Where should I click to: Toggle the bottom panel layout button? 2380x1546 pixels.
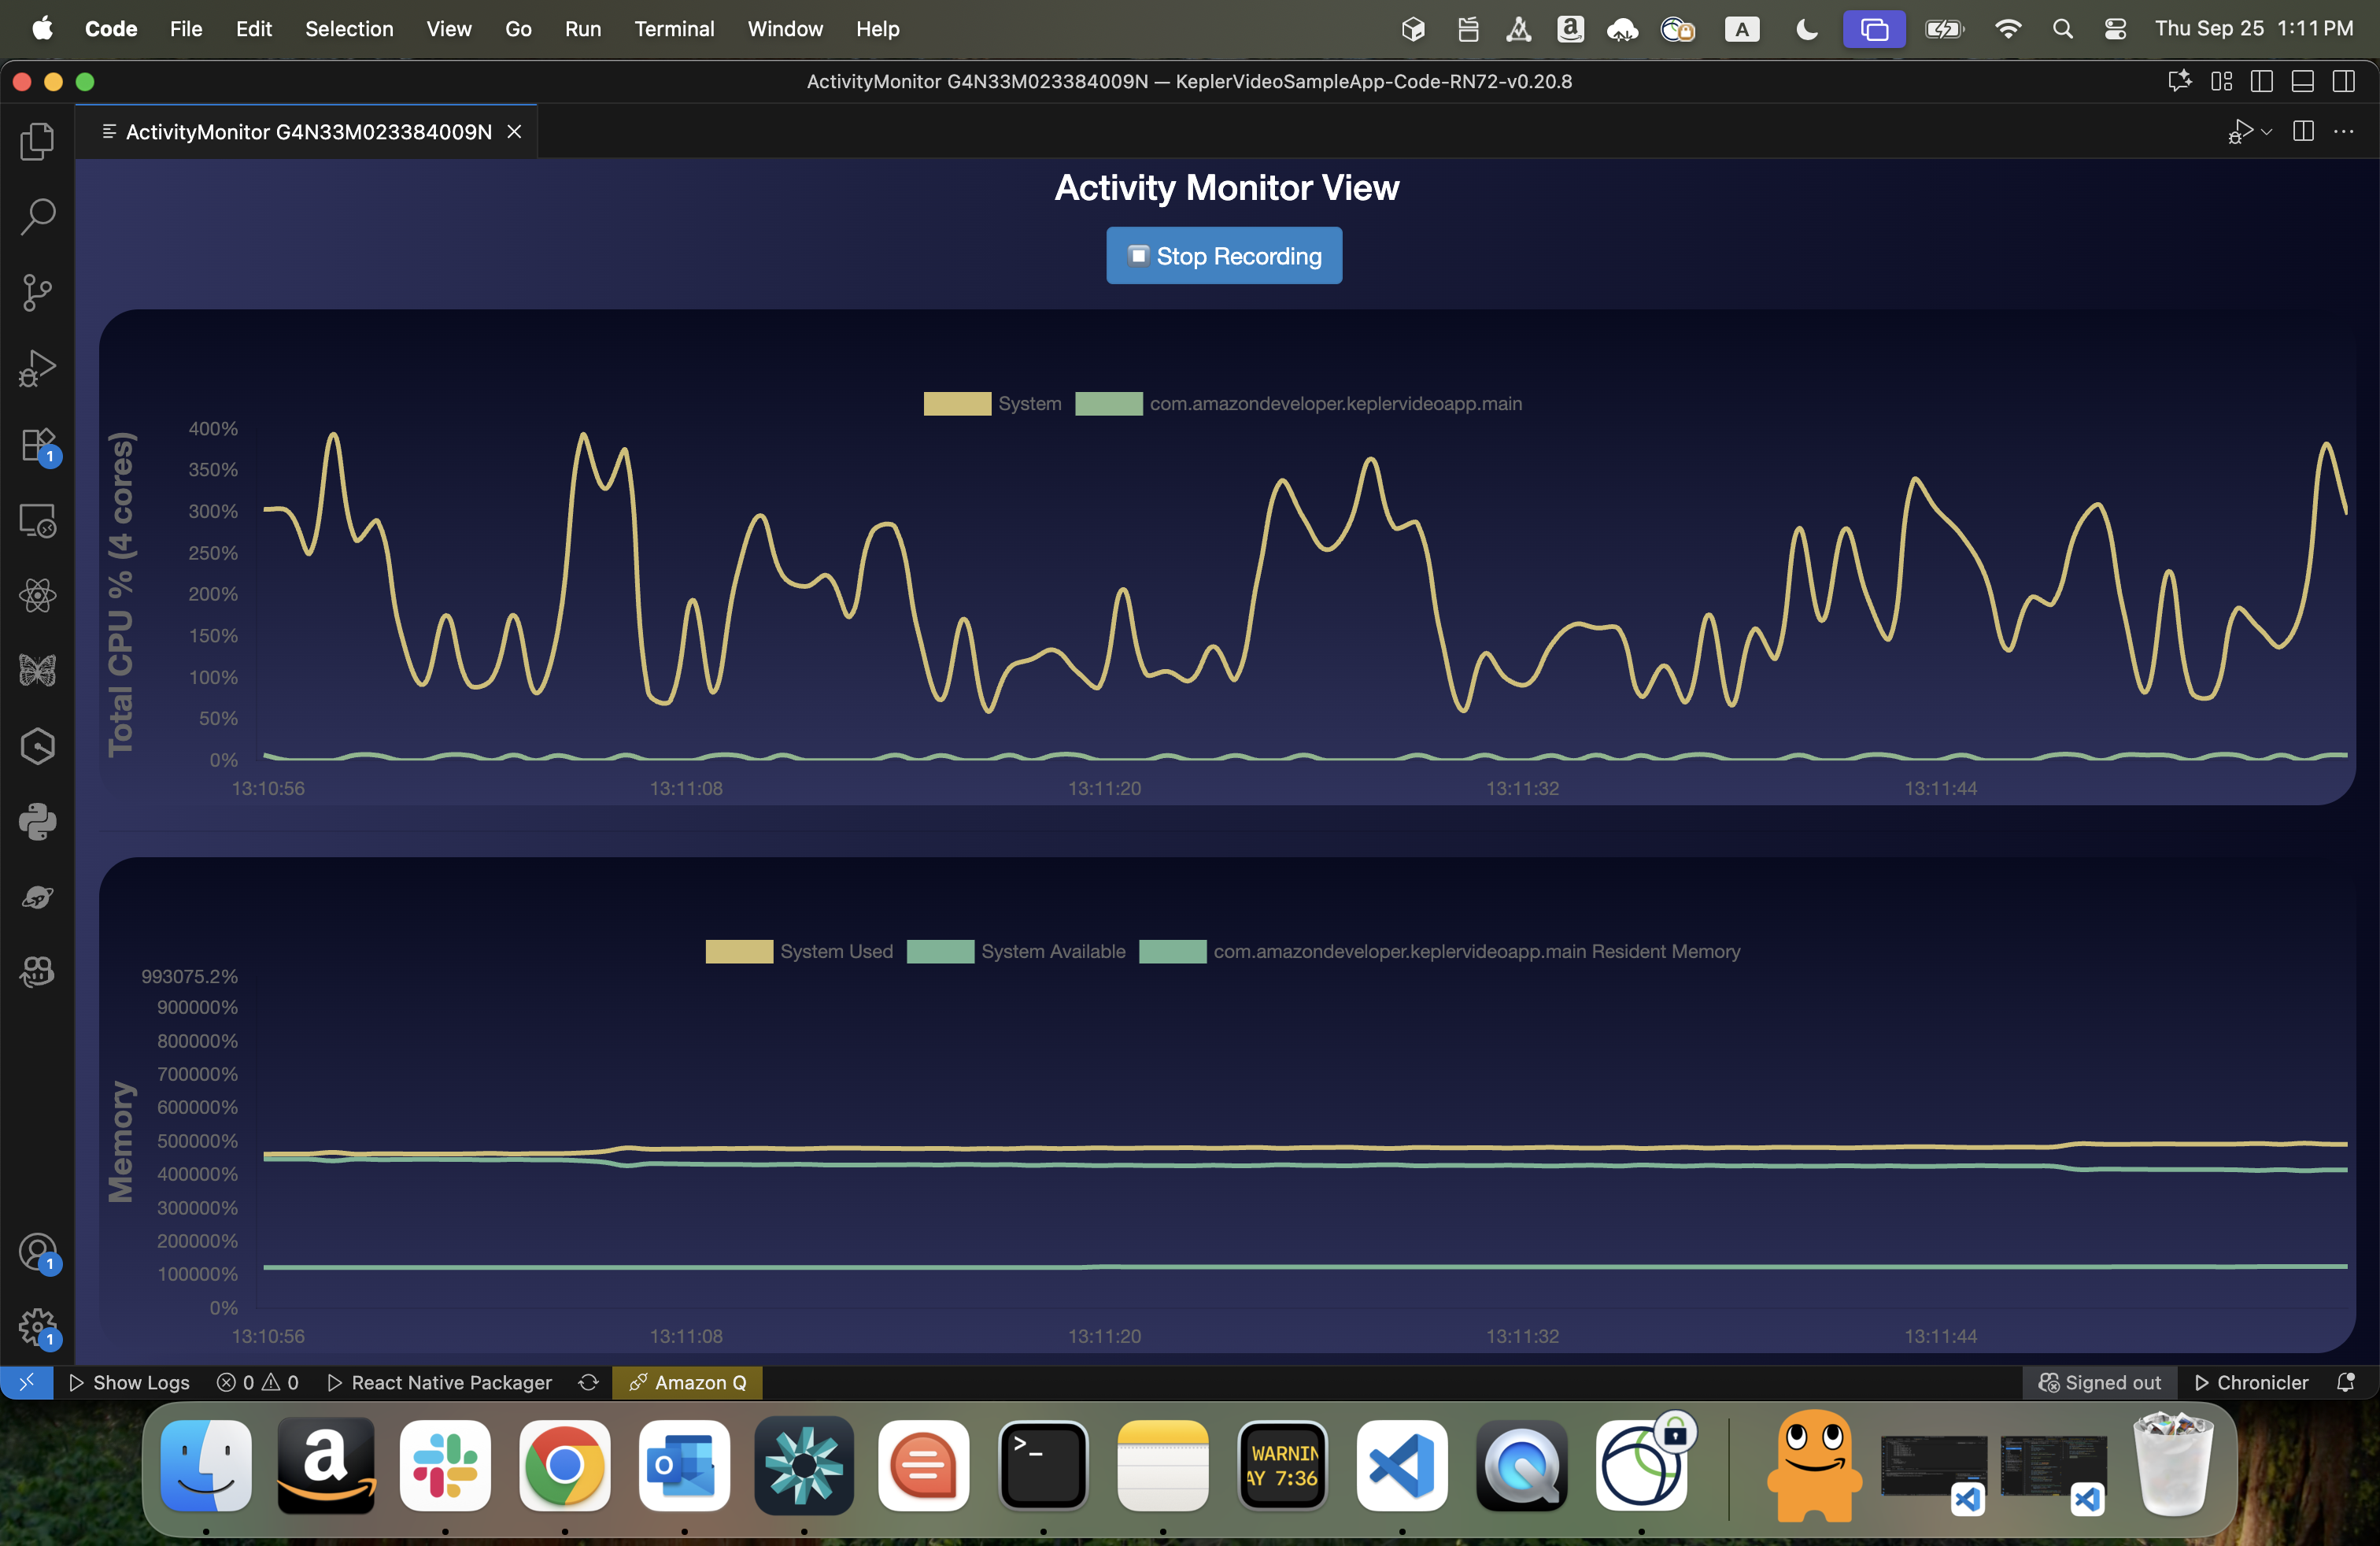2302,82
